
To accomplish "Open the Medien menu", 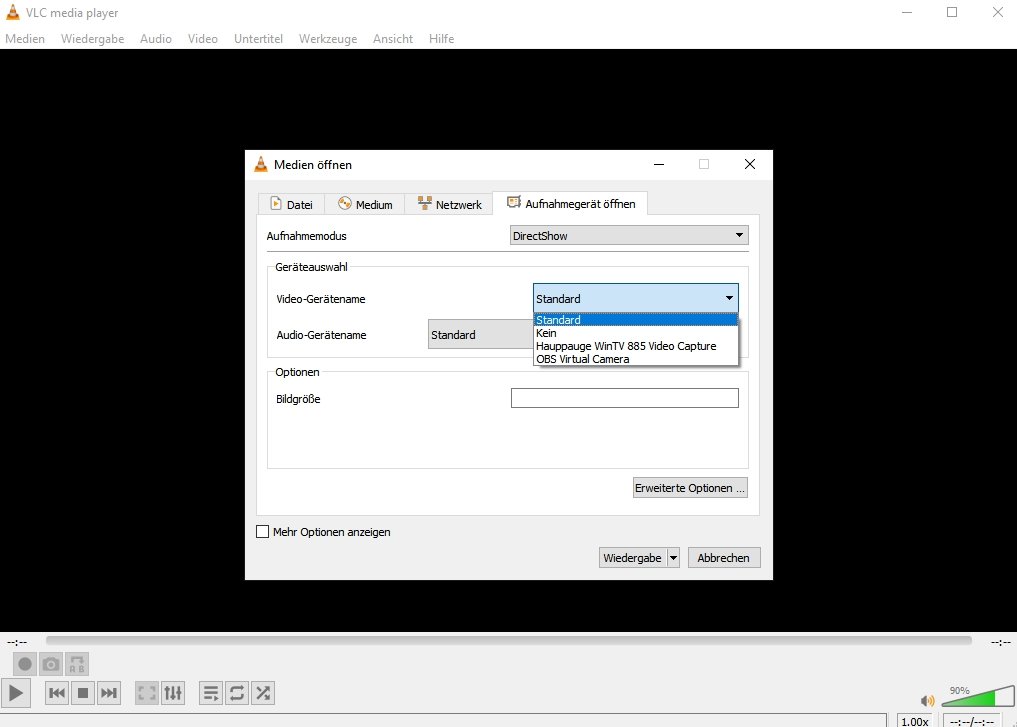I will [x=25, y=39].
